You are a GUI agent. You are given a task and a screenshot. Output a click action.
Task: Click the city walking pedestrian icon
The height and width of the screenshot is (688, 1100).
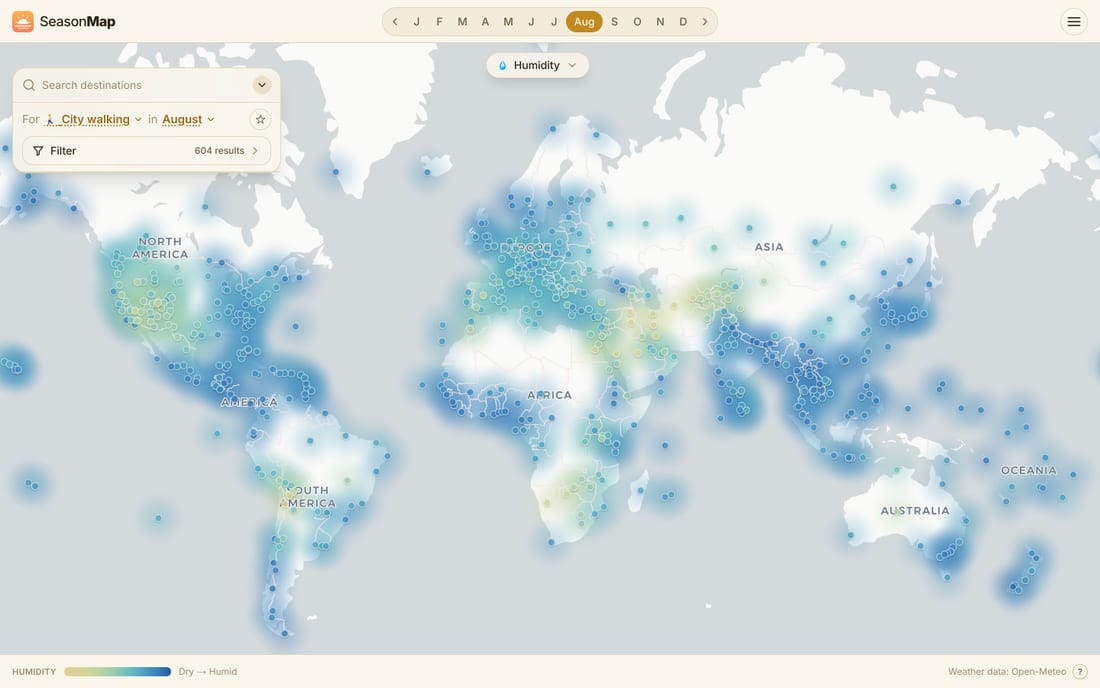(x=50, y=120)
